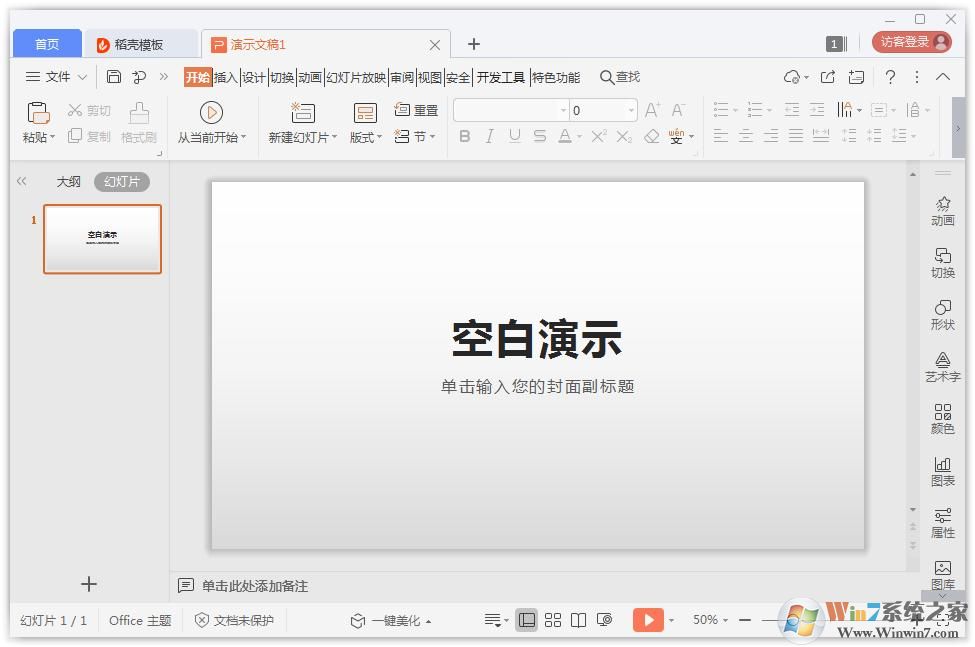This screenshot has width=975, height=647.
Task: Increase zoom with the plus control
Action: [916, 619]
